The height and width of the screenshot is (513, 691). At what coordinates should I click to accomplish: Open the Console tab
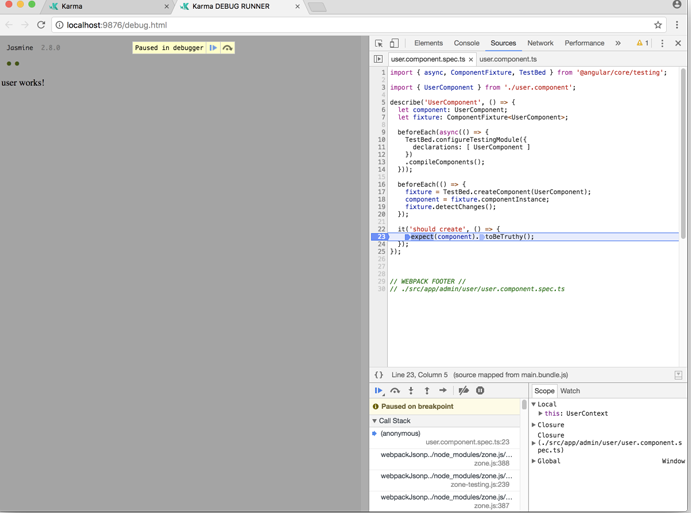[x=466, y=43]
